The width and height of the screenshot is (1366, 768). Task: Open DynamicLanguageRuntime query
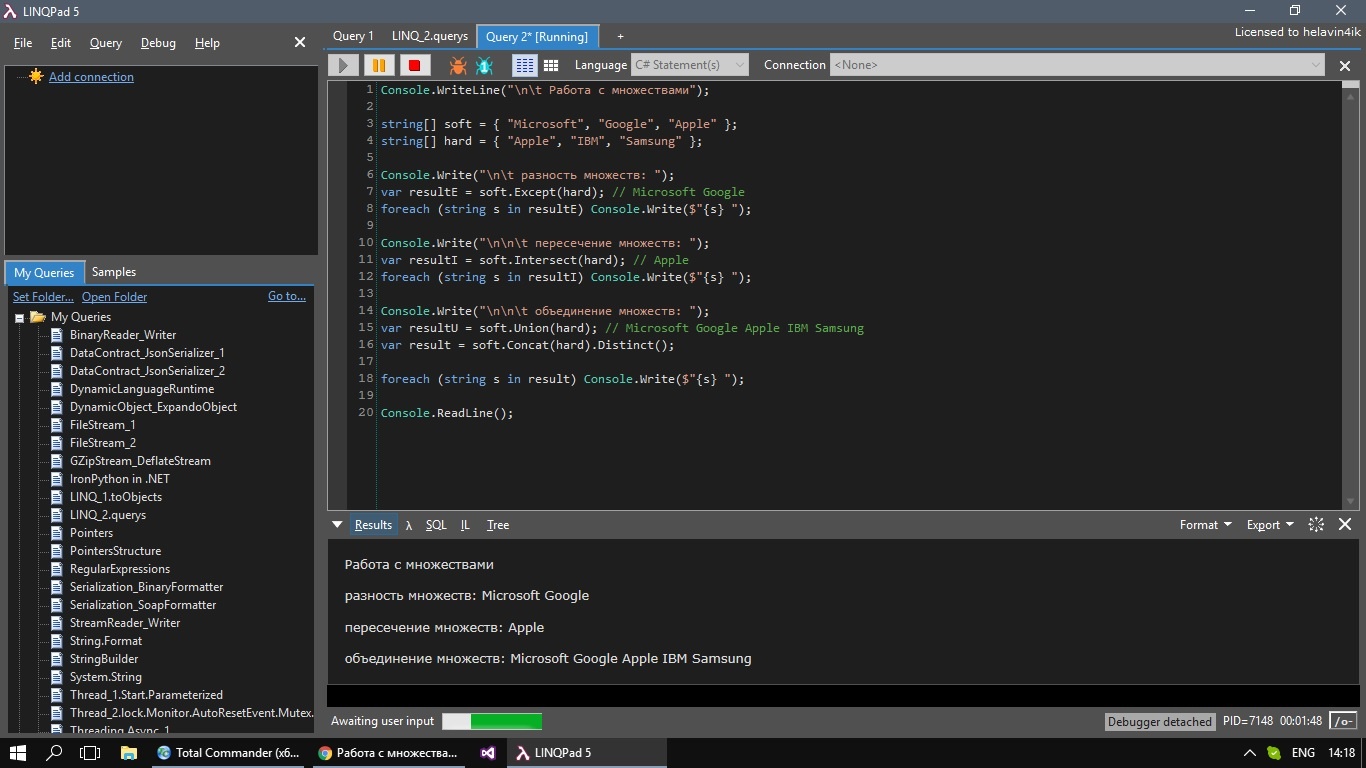click(142, 389)
